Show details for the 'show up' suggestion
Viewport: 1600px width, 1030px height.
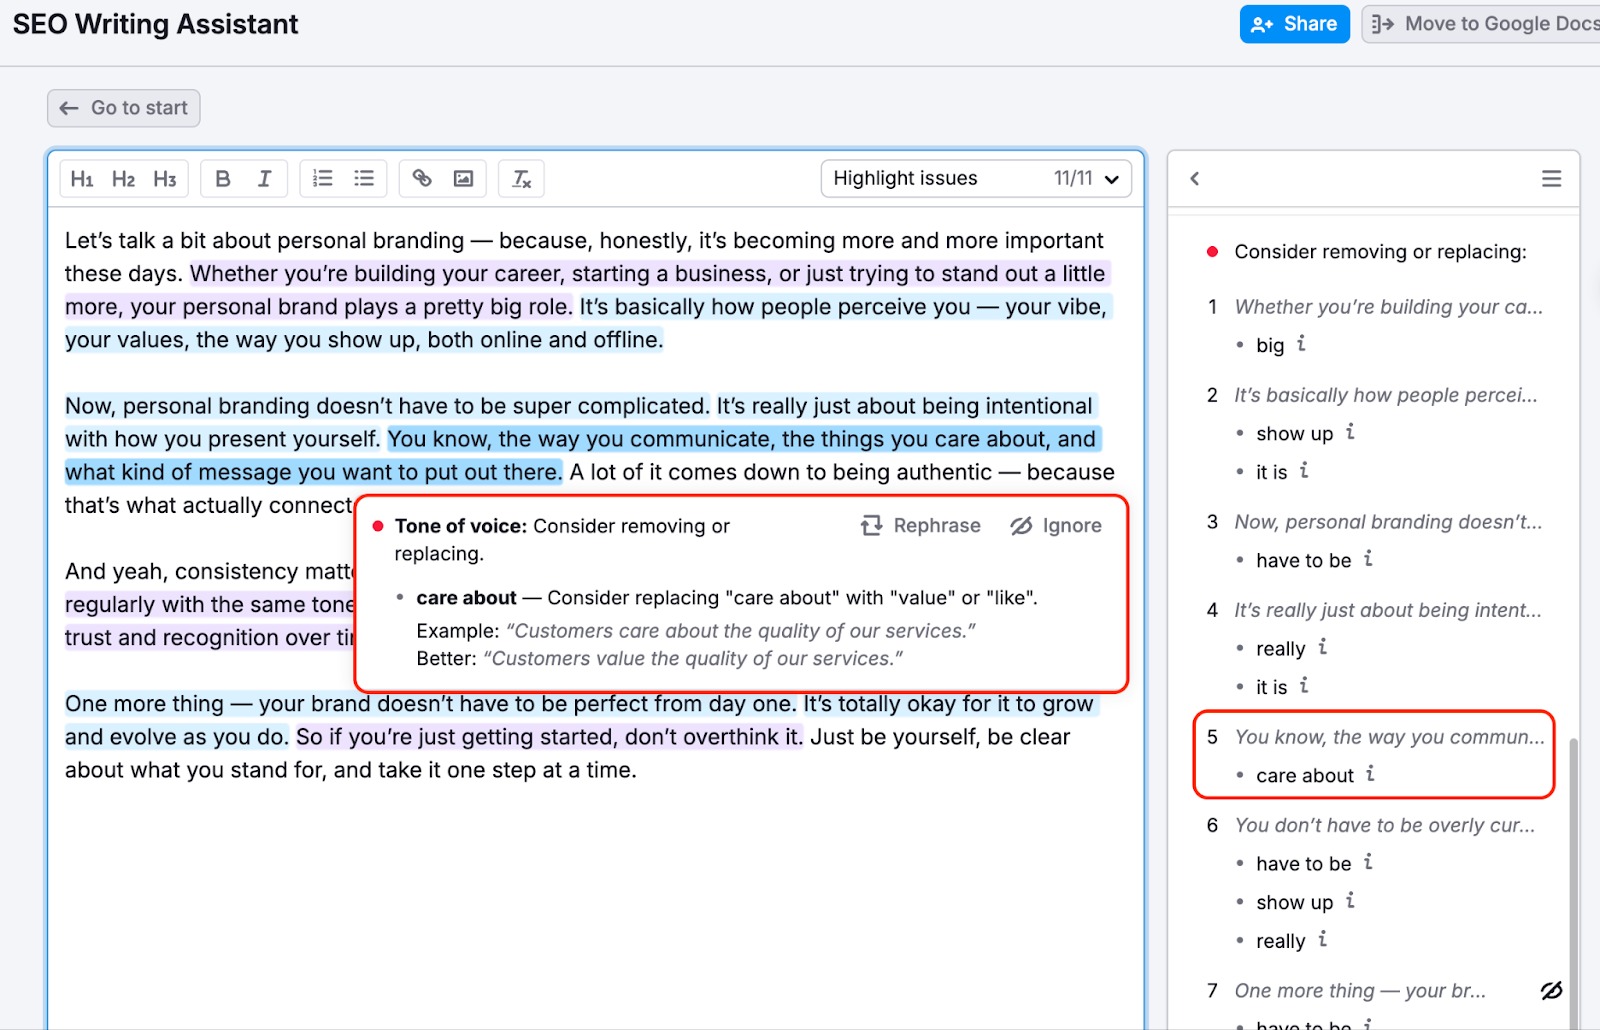[x=1350, y=433]
